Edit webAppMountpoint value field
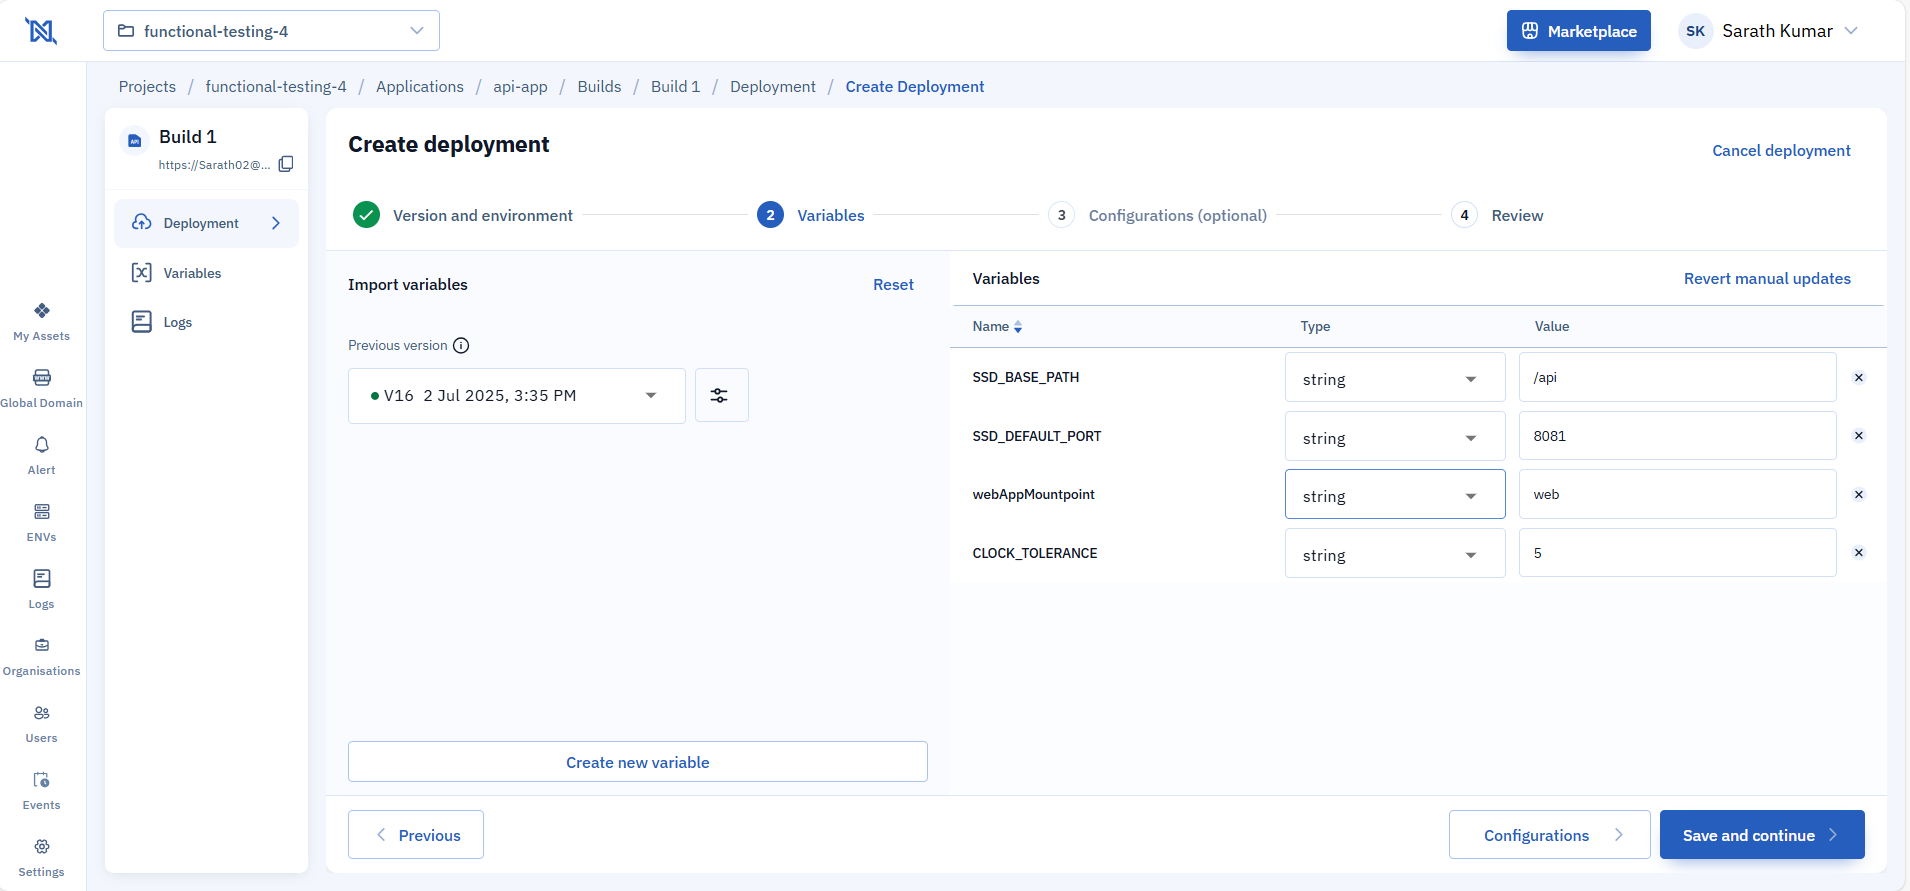1910x891 pixels. pyautogui.click(x=1677, y=494)
